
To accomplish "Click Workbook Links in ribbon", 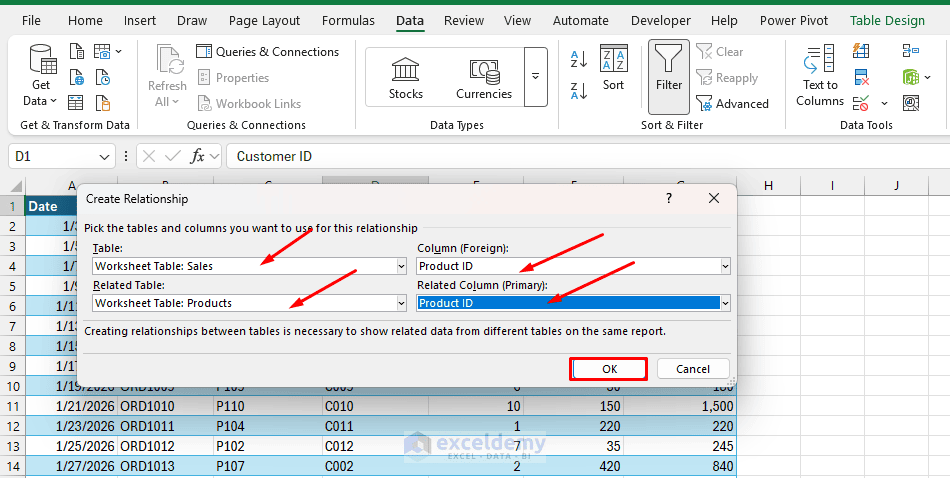I will point(249,104).
